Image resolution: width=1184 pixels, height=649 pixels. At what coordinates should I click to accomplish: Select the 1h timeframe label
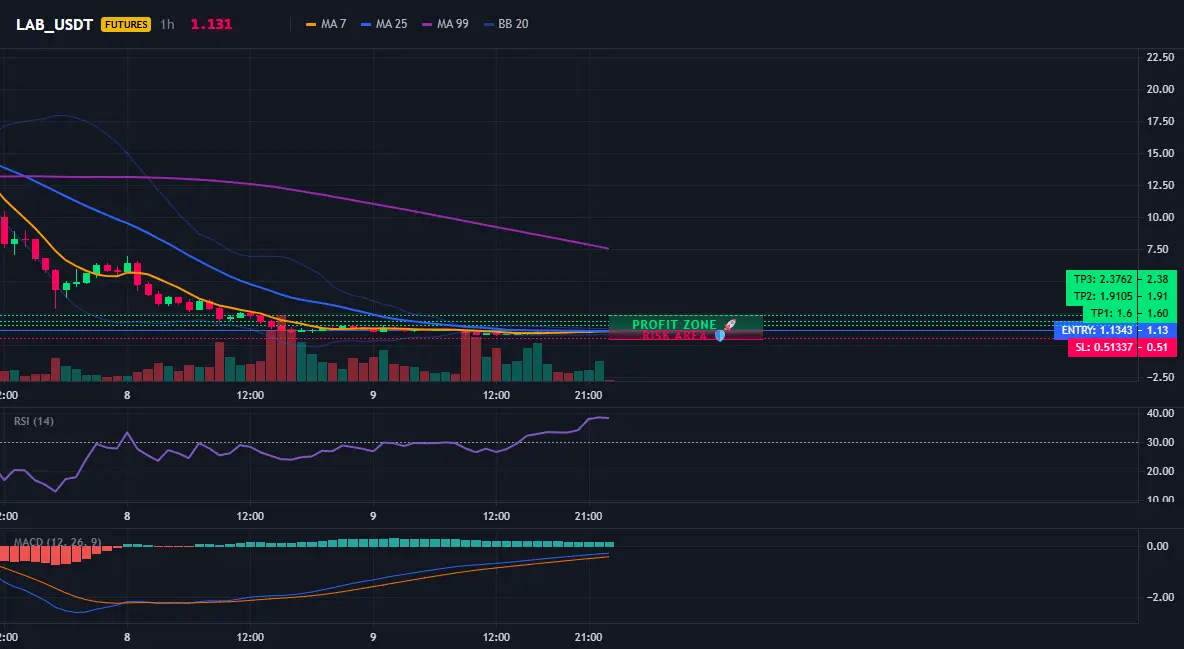[168, 24]
